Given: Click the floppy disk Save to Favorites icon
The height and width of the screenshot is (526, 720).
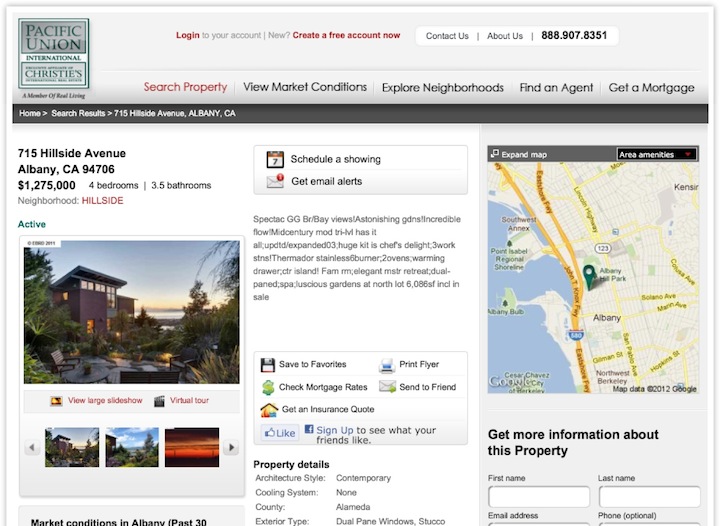Looking at the screenshot, I should 268,365.
